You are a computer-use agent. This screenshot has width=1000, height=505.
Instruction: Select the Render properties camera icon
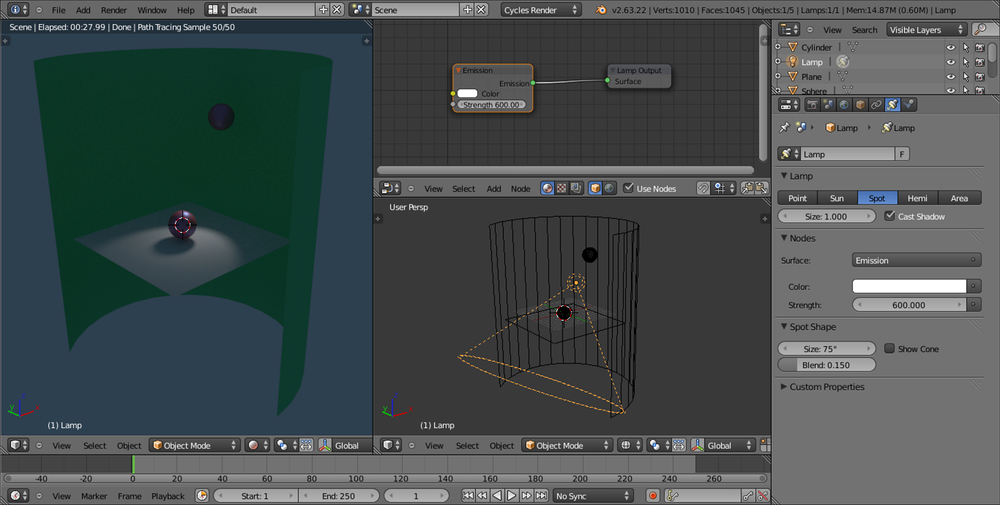tap(811, 104)
